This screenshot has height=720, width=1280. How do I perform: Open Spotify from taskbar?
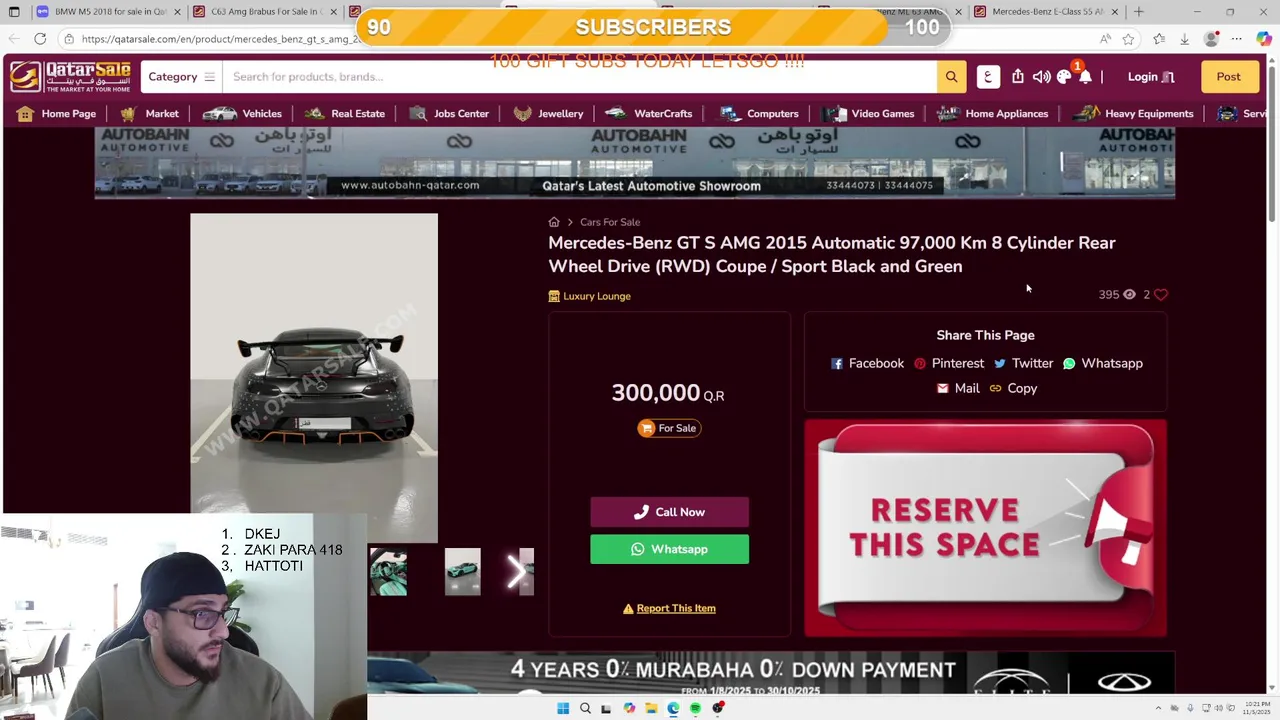[695, 708]
